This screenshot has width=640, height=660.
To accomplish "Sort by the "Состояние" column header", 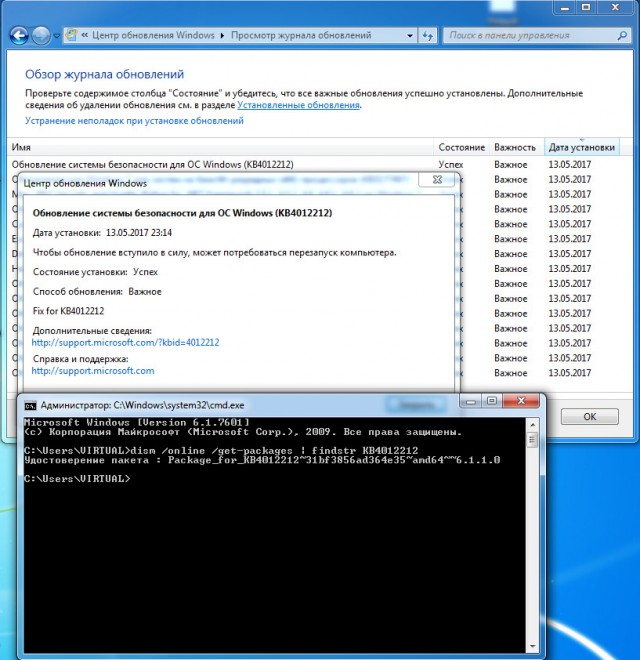I will pos(461,147).
